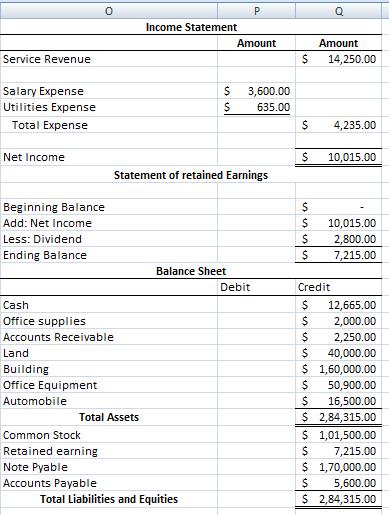The width and height of the screenshot is (389, 515).
Task: Click the Less: Dividend label
Action: coord(42,239)
